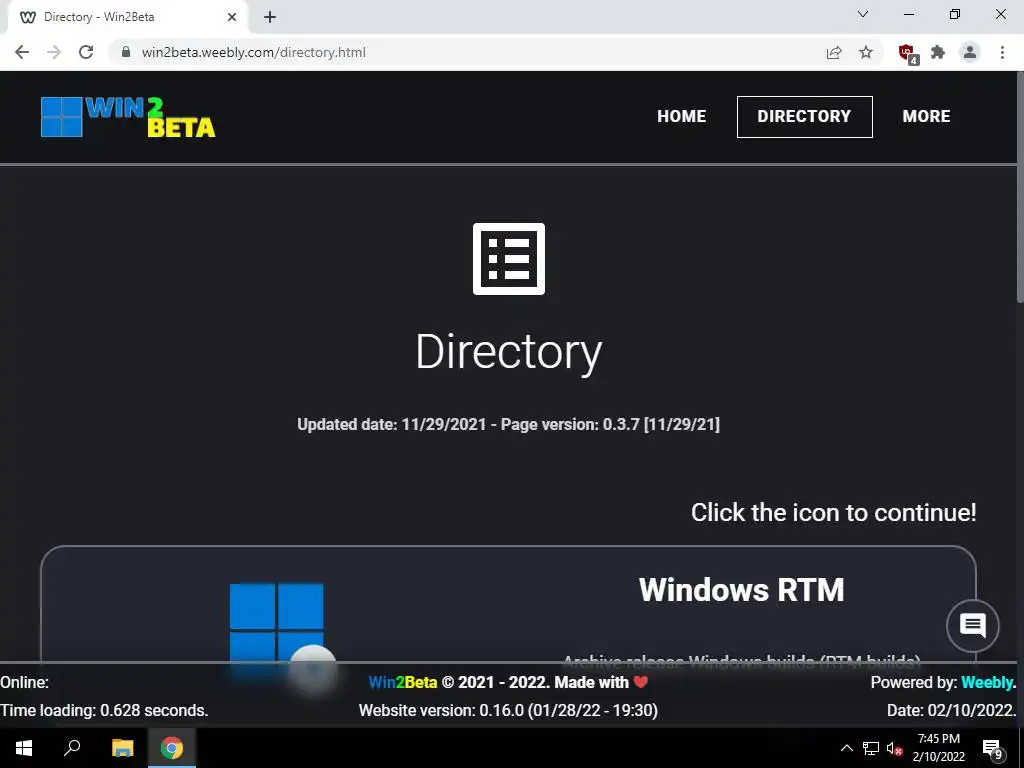Open uBlock Origin extension icon
1024x768 pixels.
pos(908,54)
